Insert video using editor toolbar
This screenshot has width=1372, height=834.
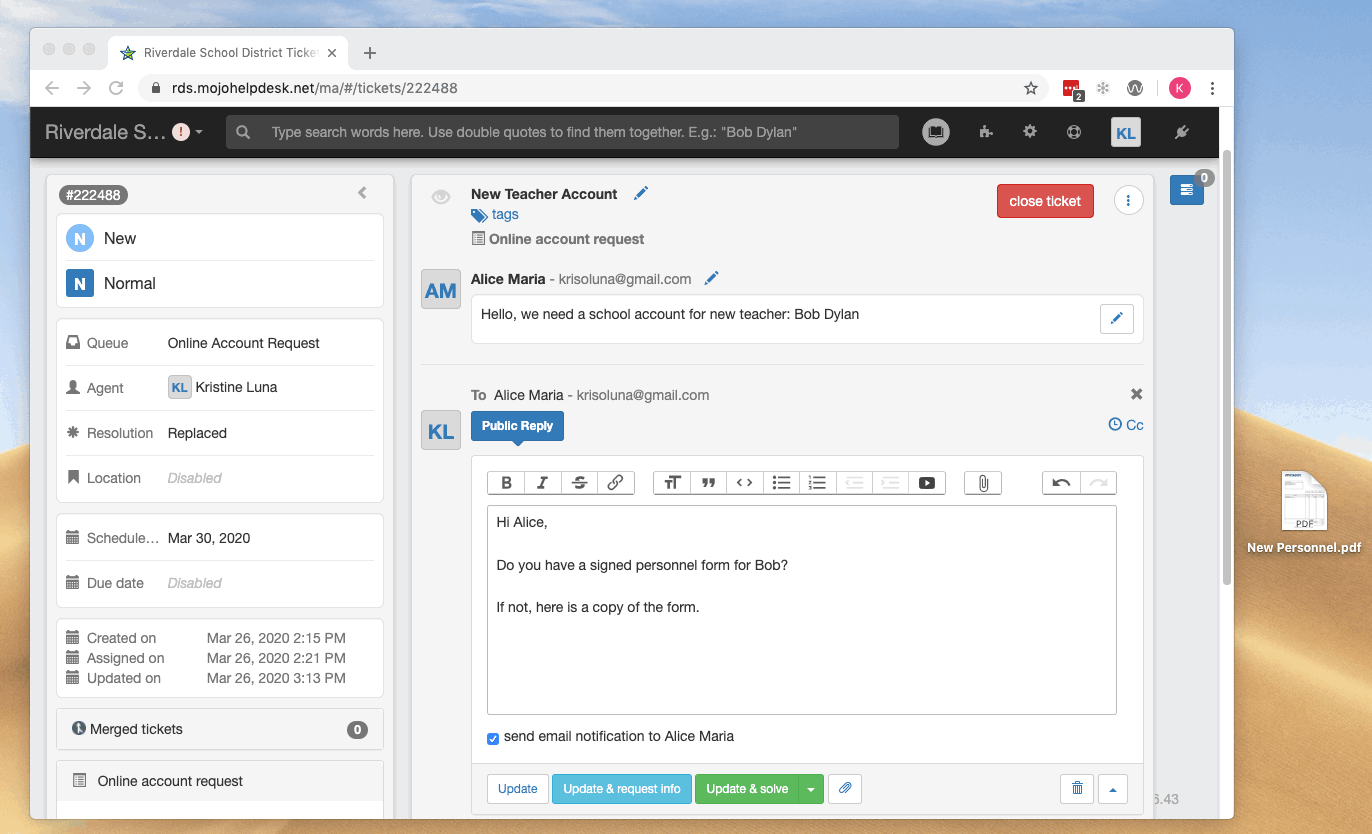[927, 483]
